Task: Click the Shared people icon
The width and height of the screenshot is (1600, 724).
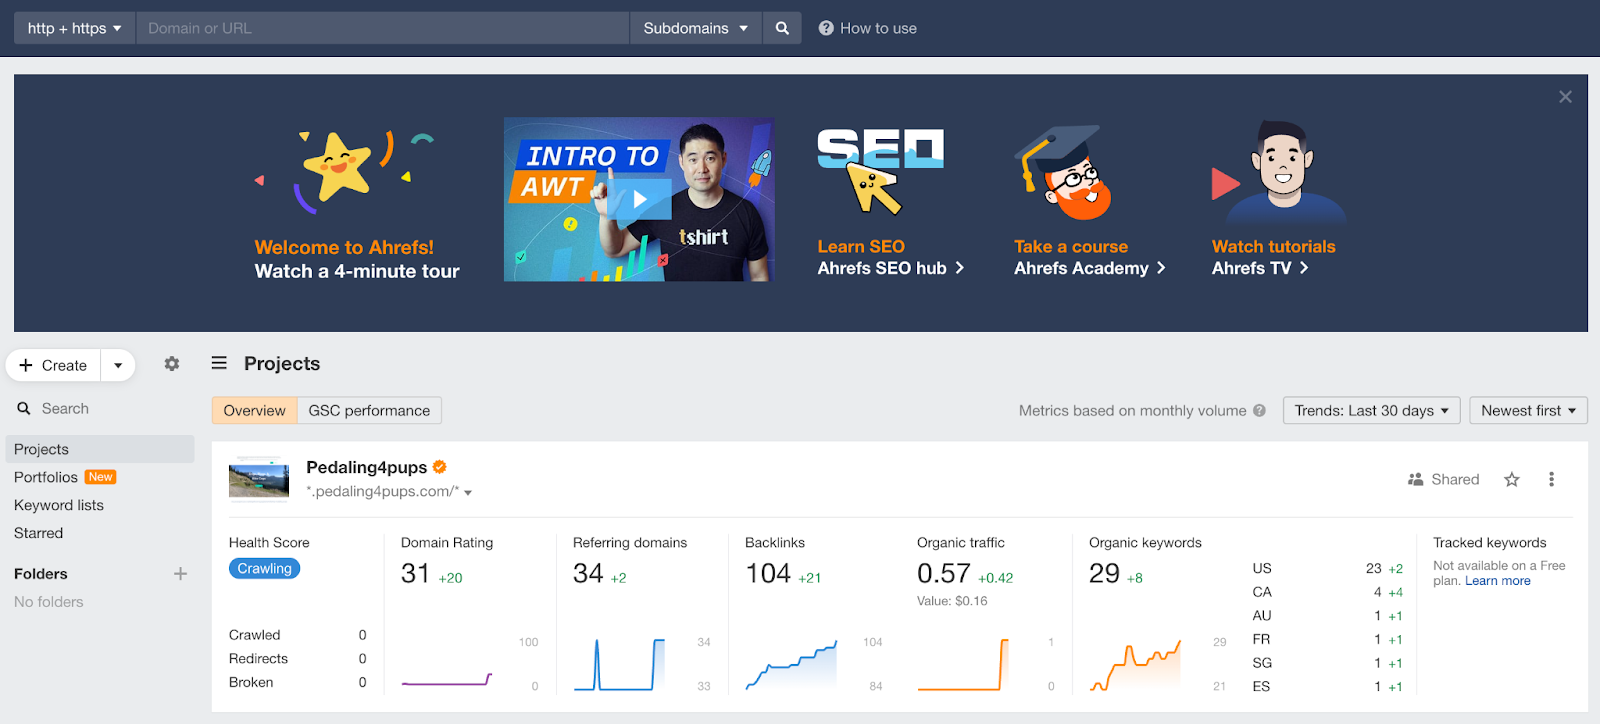Action: (1415, 480)
